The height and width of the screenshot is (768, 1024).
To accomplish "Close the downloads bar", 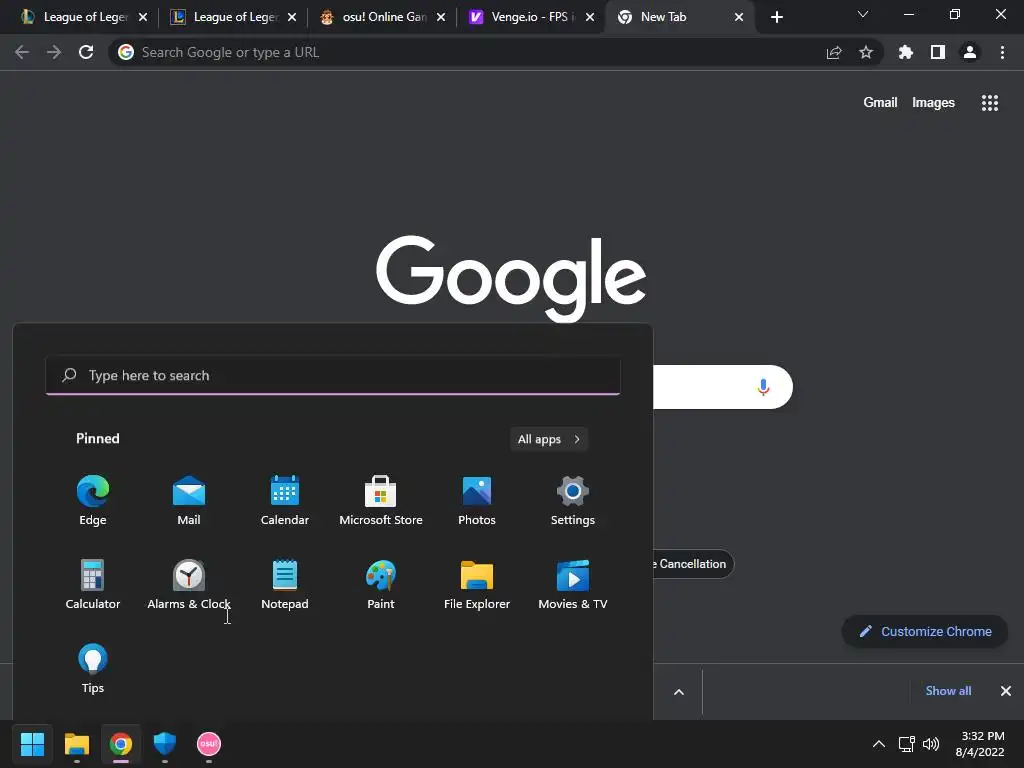I will 1006,691.
